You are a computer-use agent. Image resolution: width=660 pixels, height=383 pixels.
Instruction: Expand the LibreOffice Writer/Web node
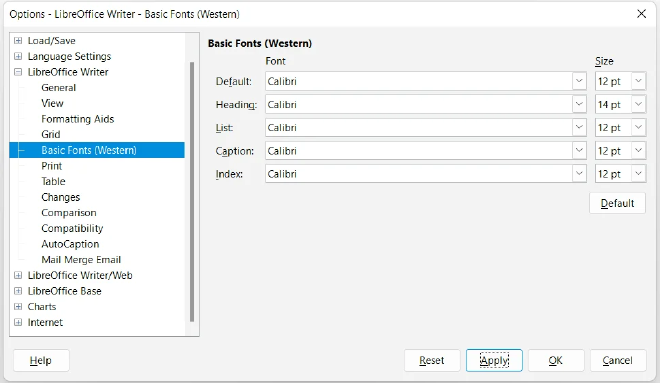click(18, 275)
